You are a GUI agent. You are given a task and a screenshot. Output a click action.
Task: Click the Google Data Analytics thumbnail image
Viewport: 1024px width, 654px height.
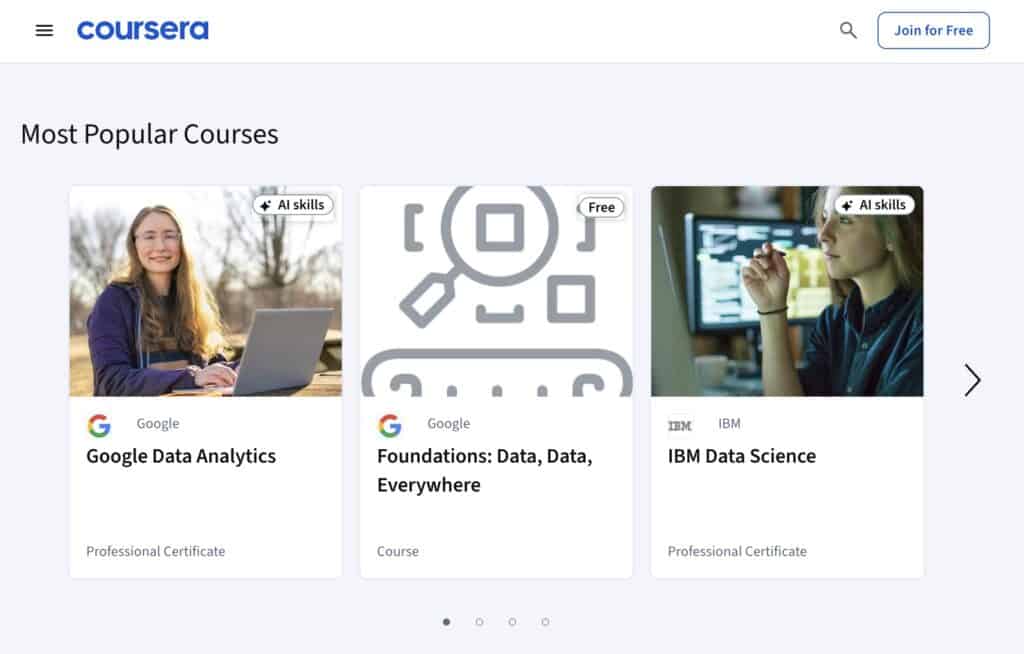coord(205,300)
